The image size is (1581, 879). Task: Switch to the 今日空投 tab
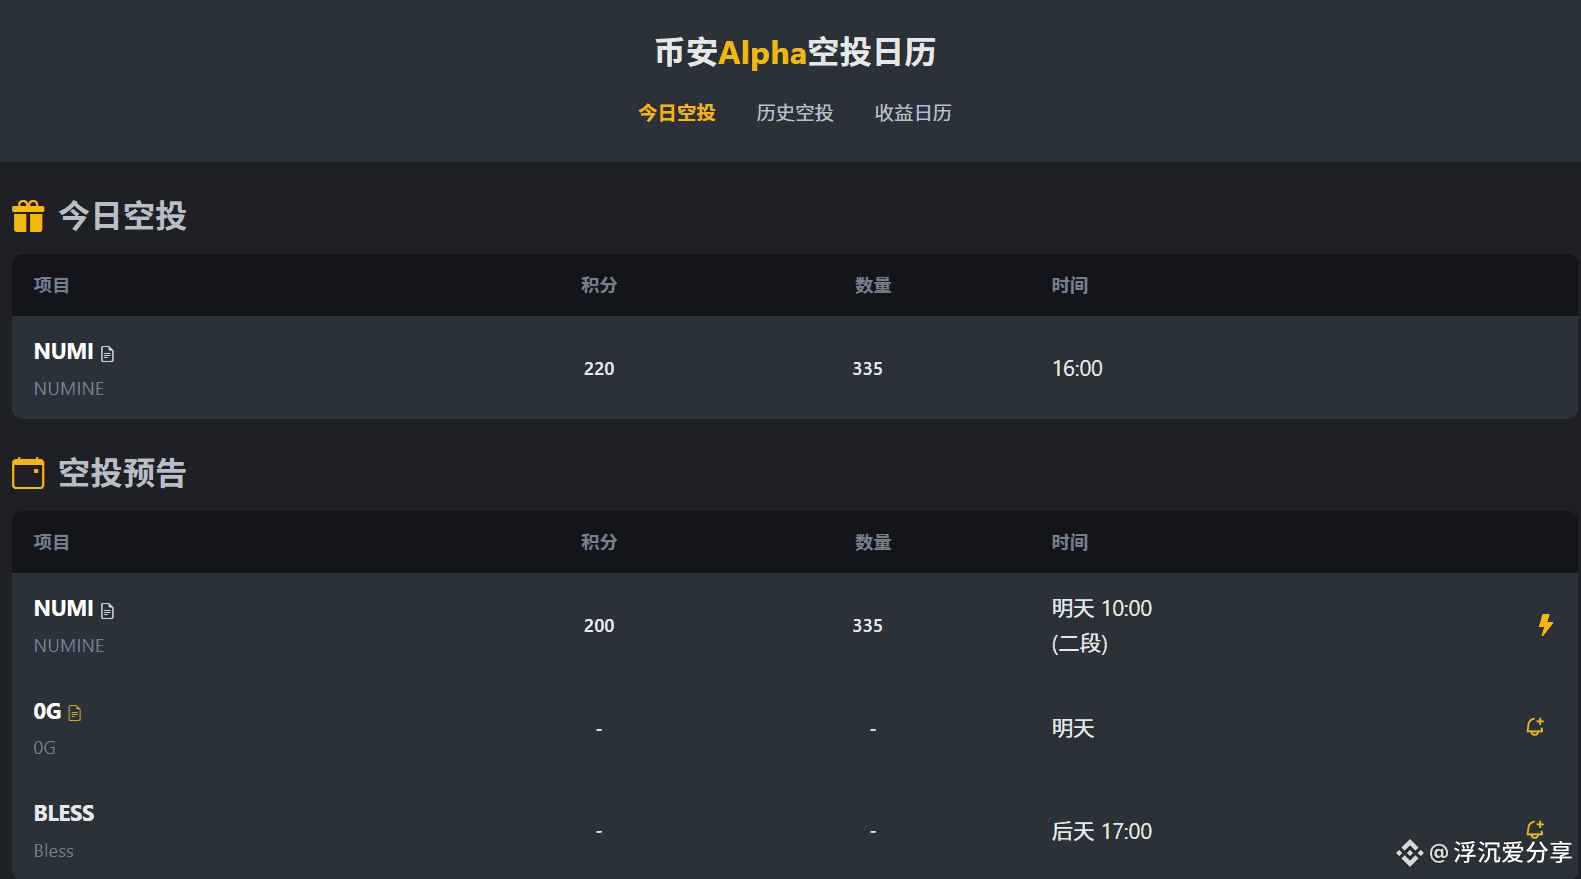pyautogui.click(x=677, y=113)
